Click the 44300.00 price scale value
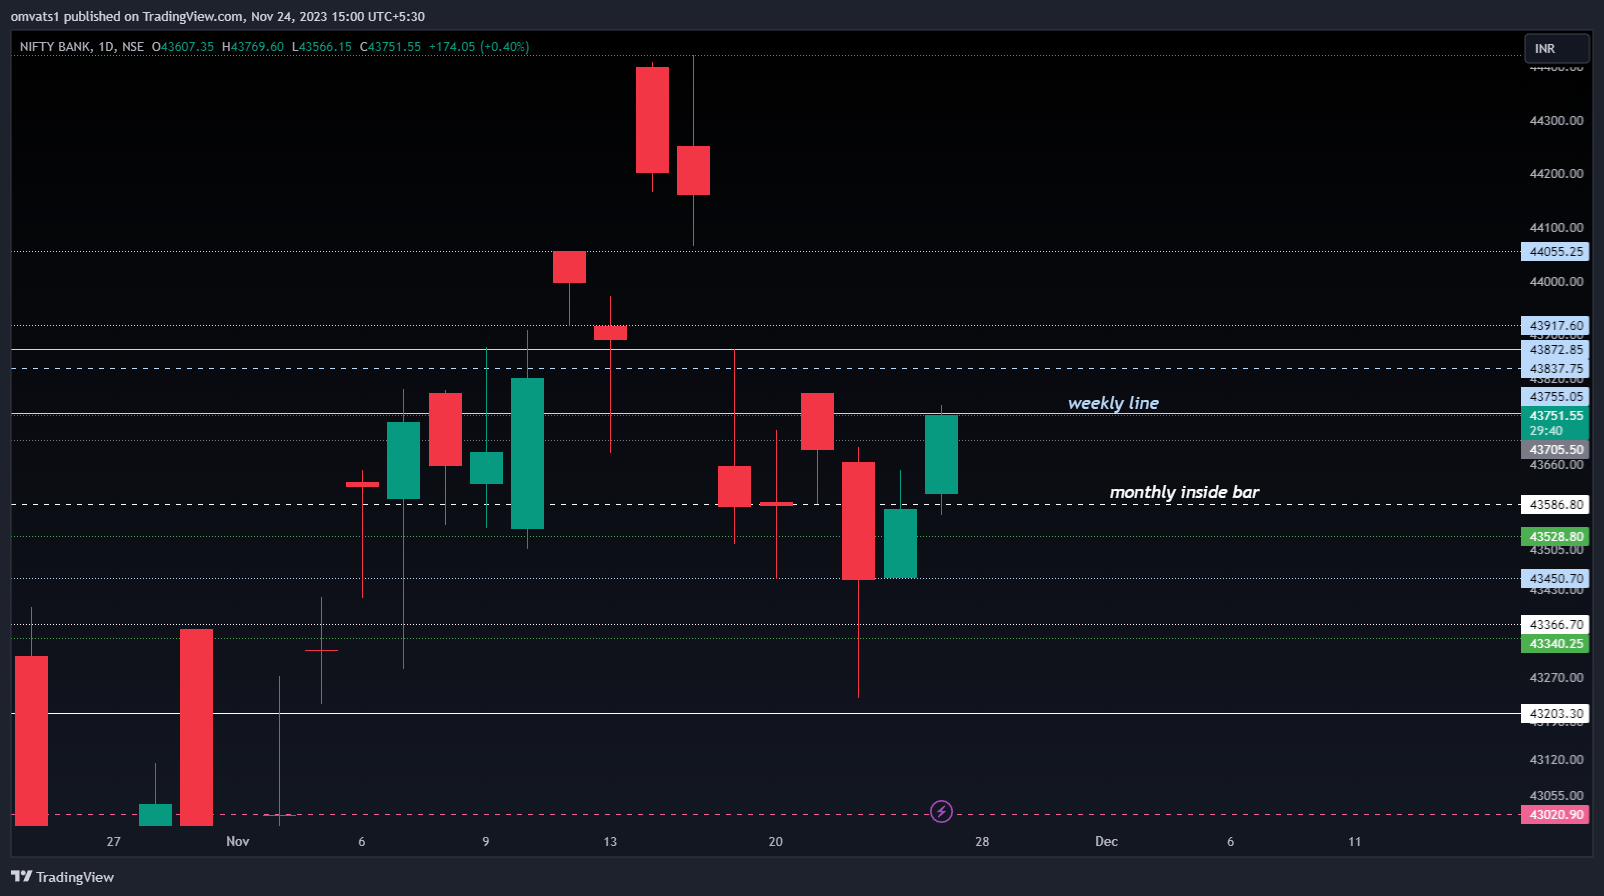1604x896 pixels. coord(1556,121)
